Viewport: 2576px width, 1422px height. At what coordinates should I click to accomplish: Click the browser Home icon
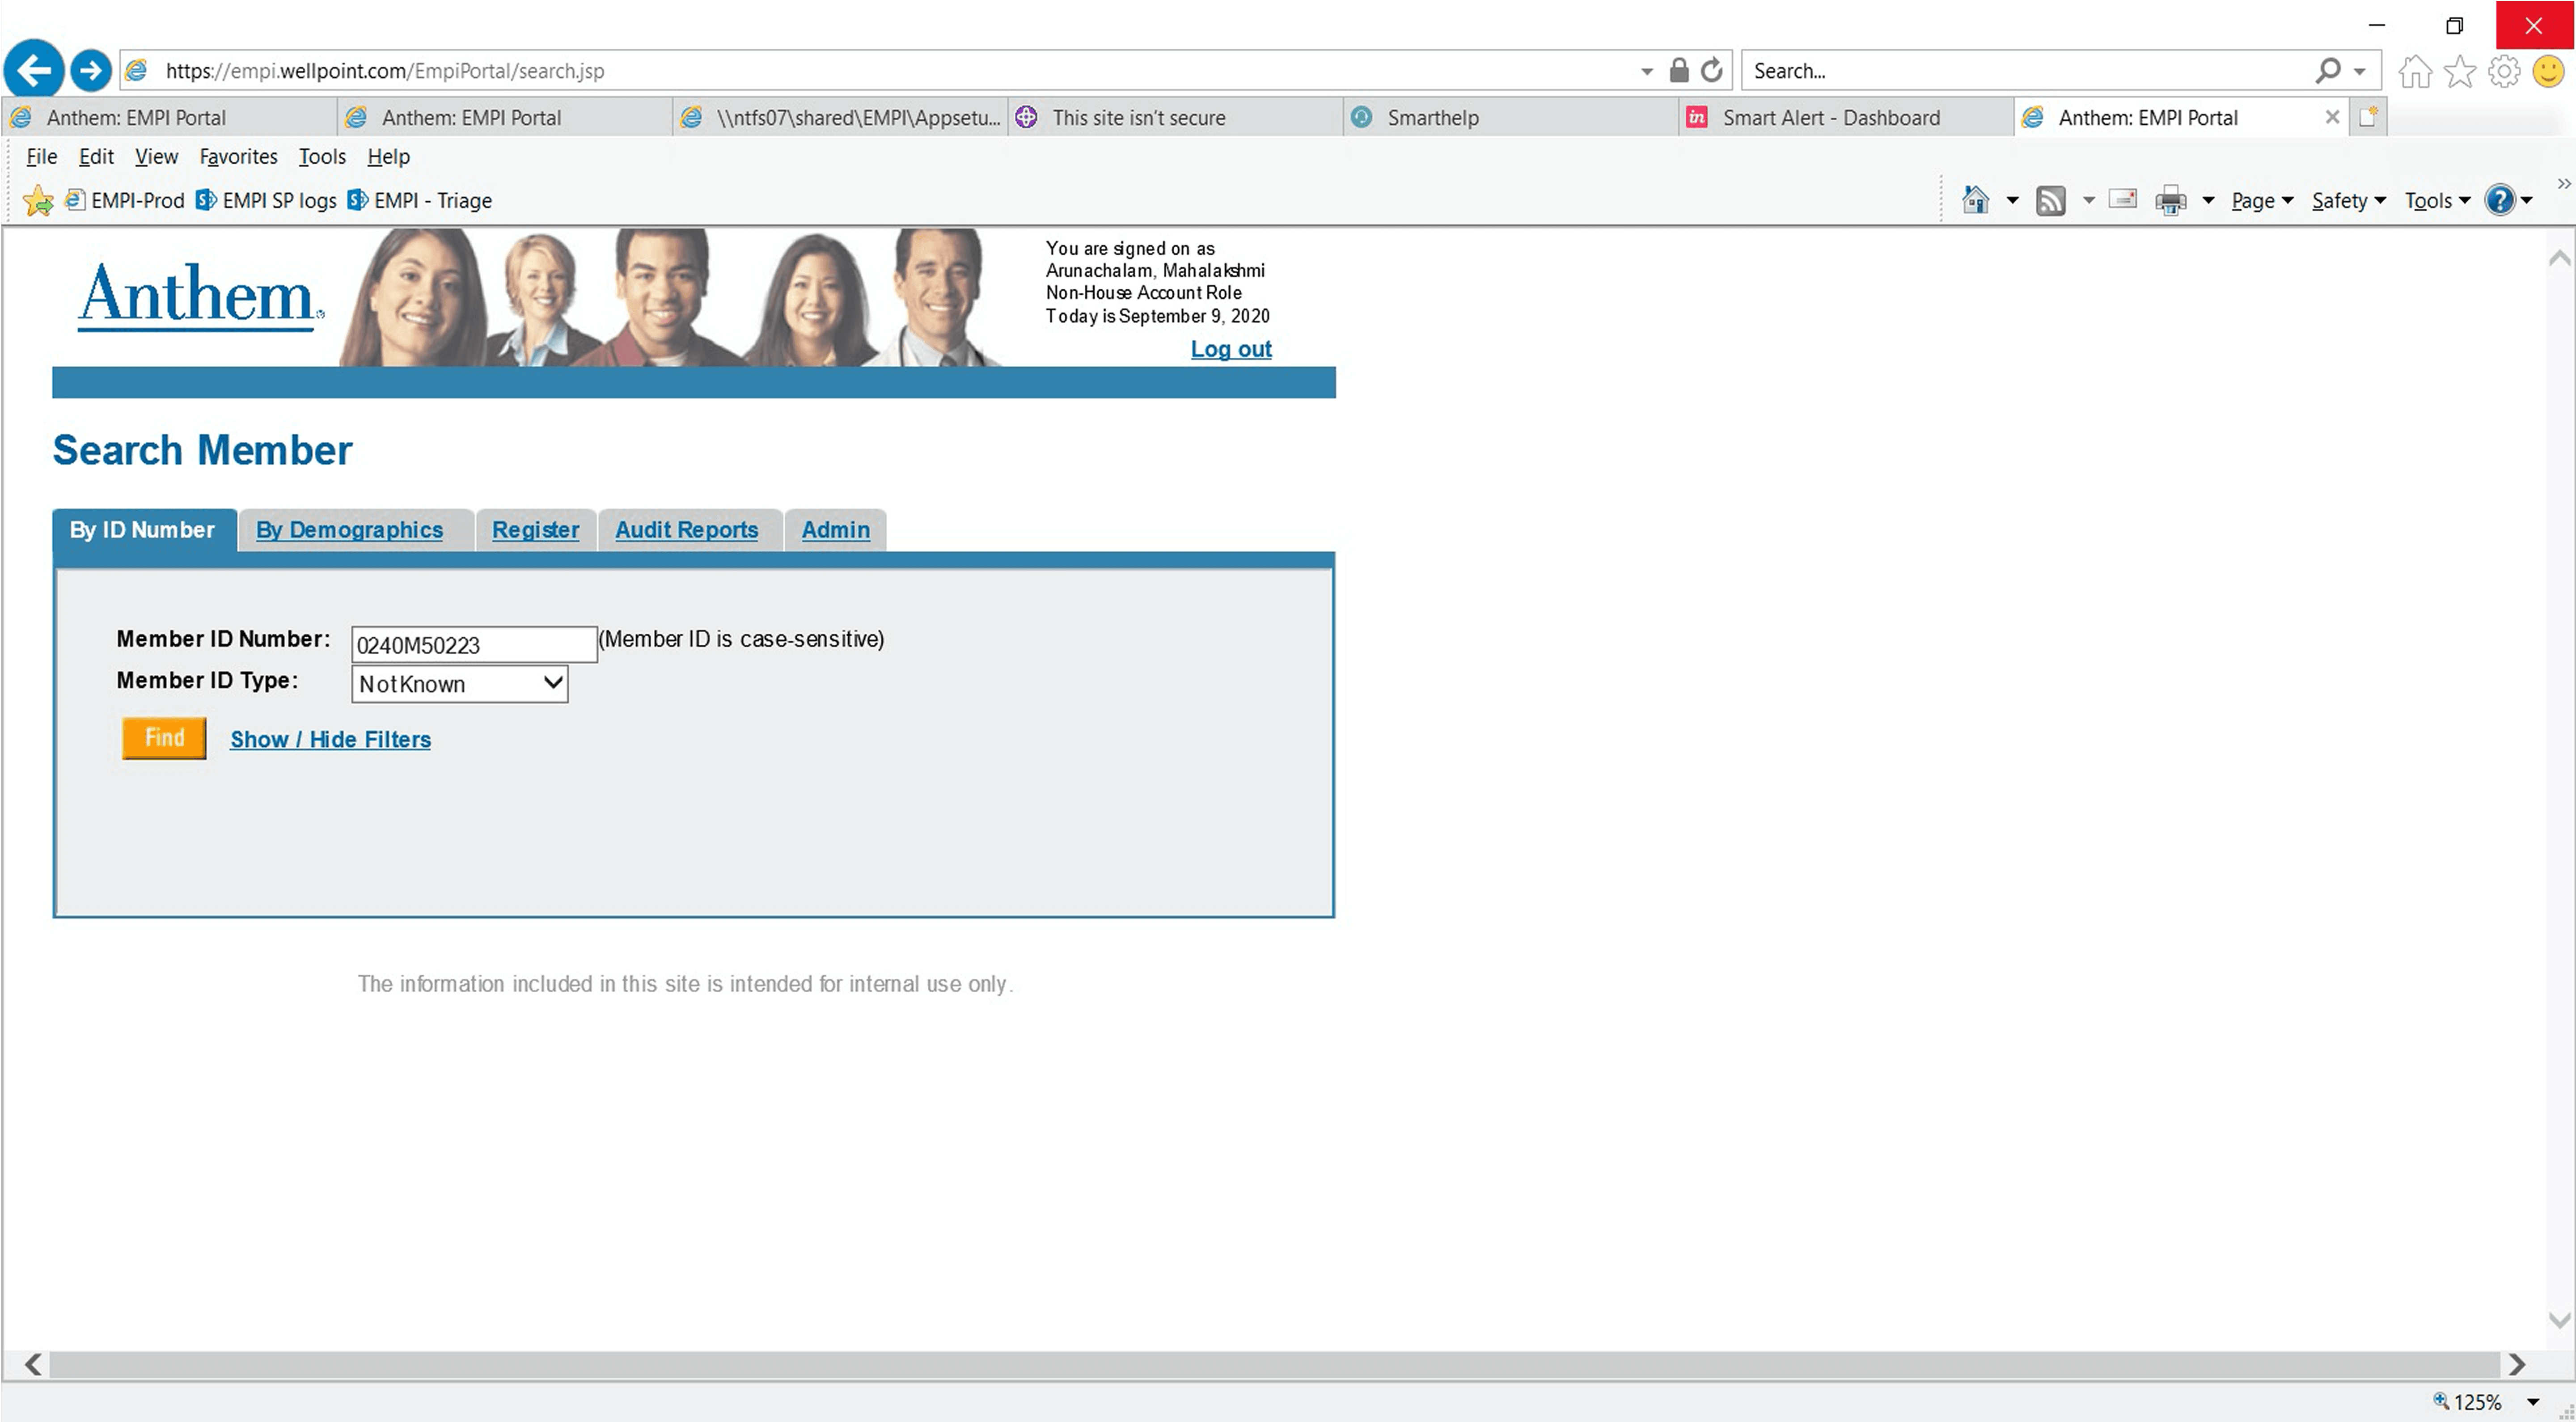[x=2415, y=70]
